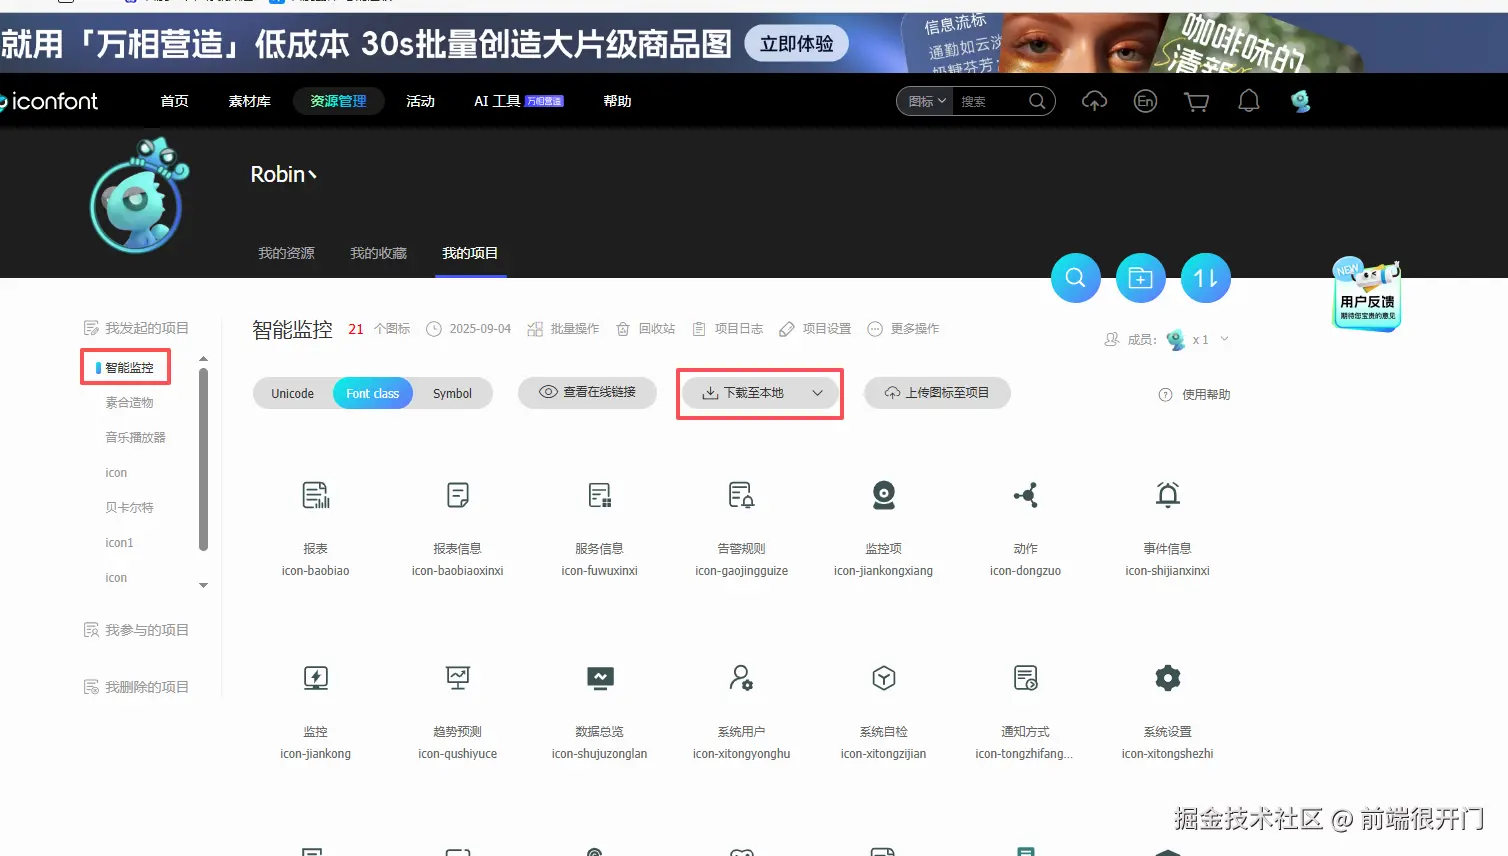Image resolution: width=1508 pixels, height=856 pixels.
Task: Open the 帮助 menu item
Action: 617,101
